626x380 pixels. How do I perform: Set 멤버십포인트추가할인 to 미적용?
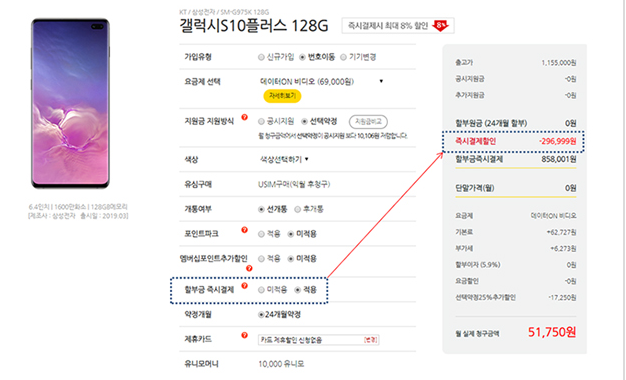tap(291, 259)
